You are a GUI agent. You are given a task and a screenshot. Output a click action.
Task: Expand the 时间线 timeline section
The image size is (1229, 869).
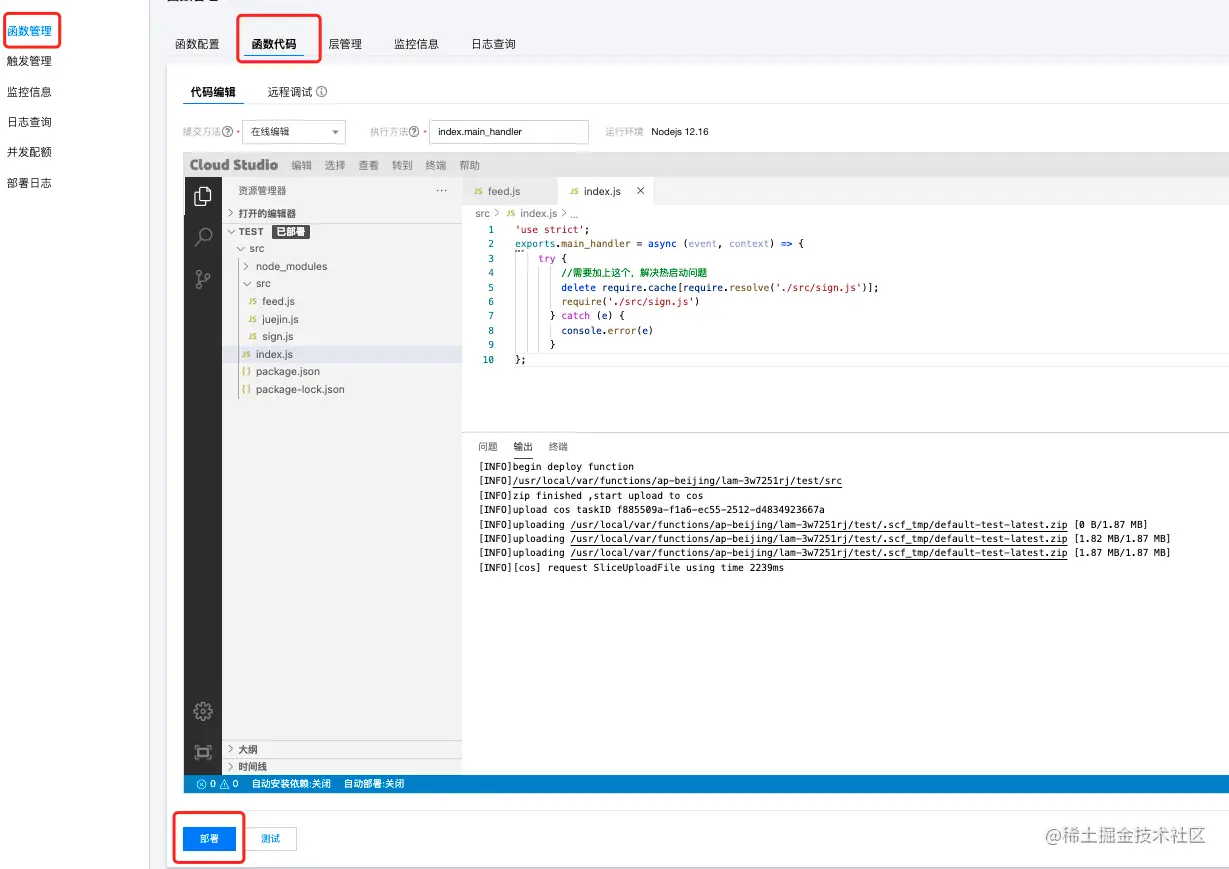[342, 766]
